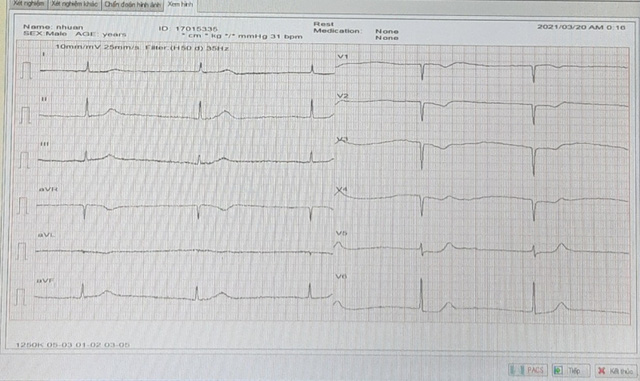
Task: Click the Kết thúc finish button
Action: [x=616, y=371]
